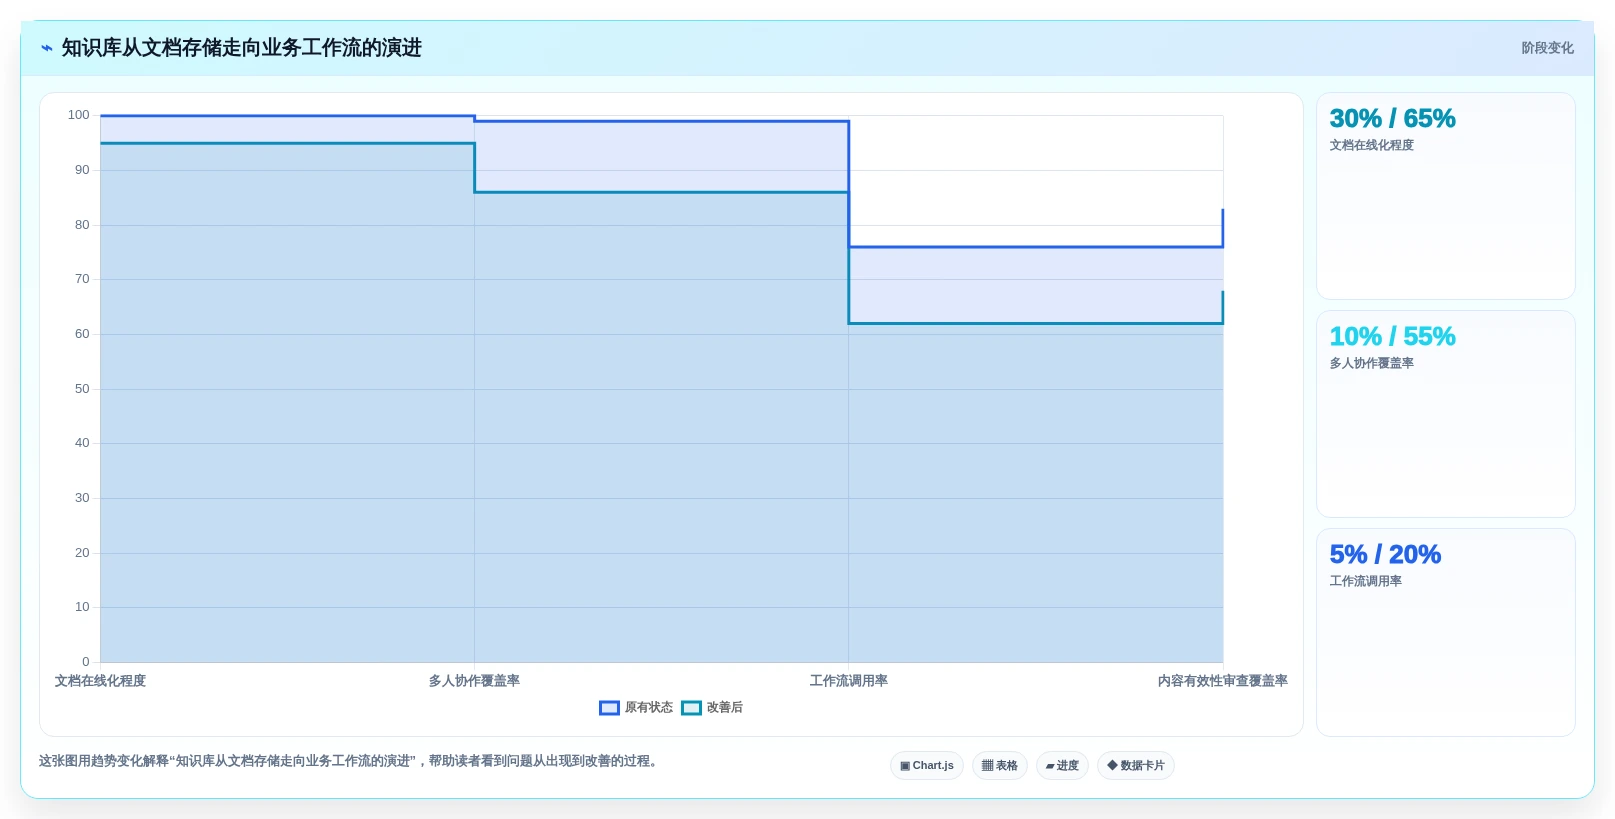Viewport: 1615px width, 819px height.
Task: Click the card label 工作流调用率
Action: point(1365,581)
